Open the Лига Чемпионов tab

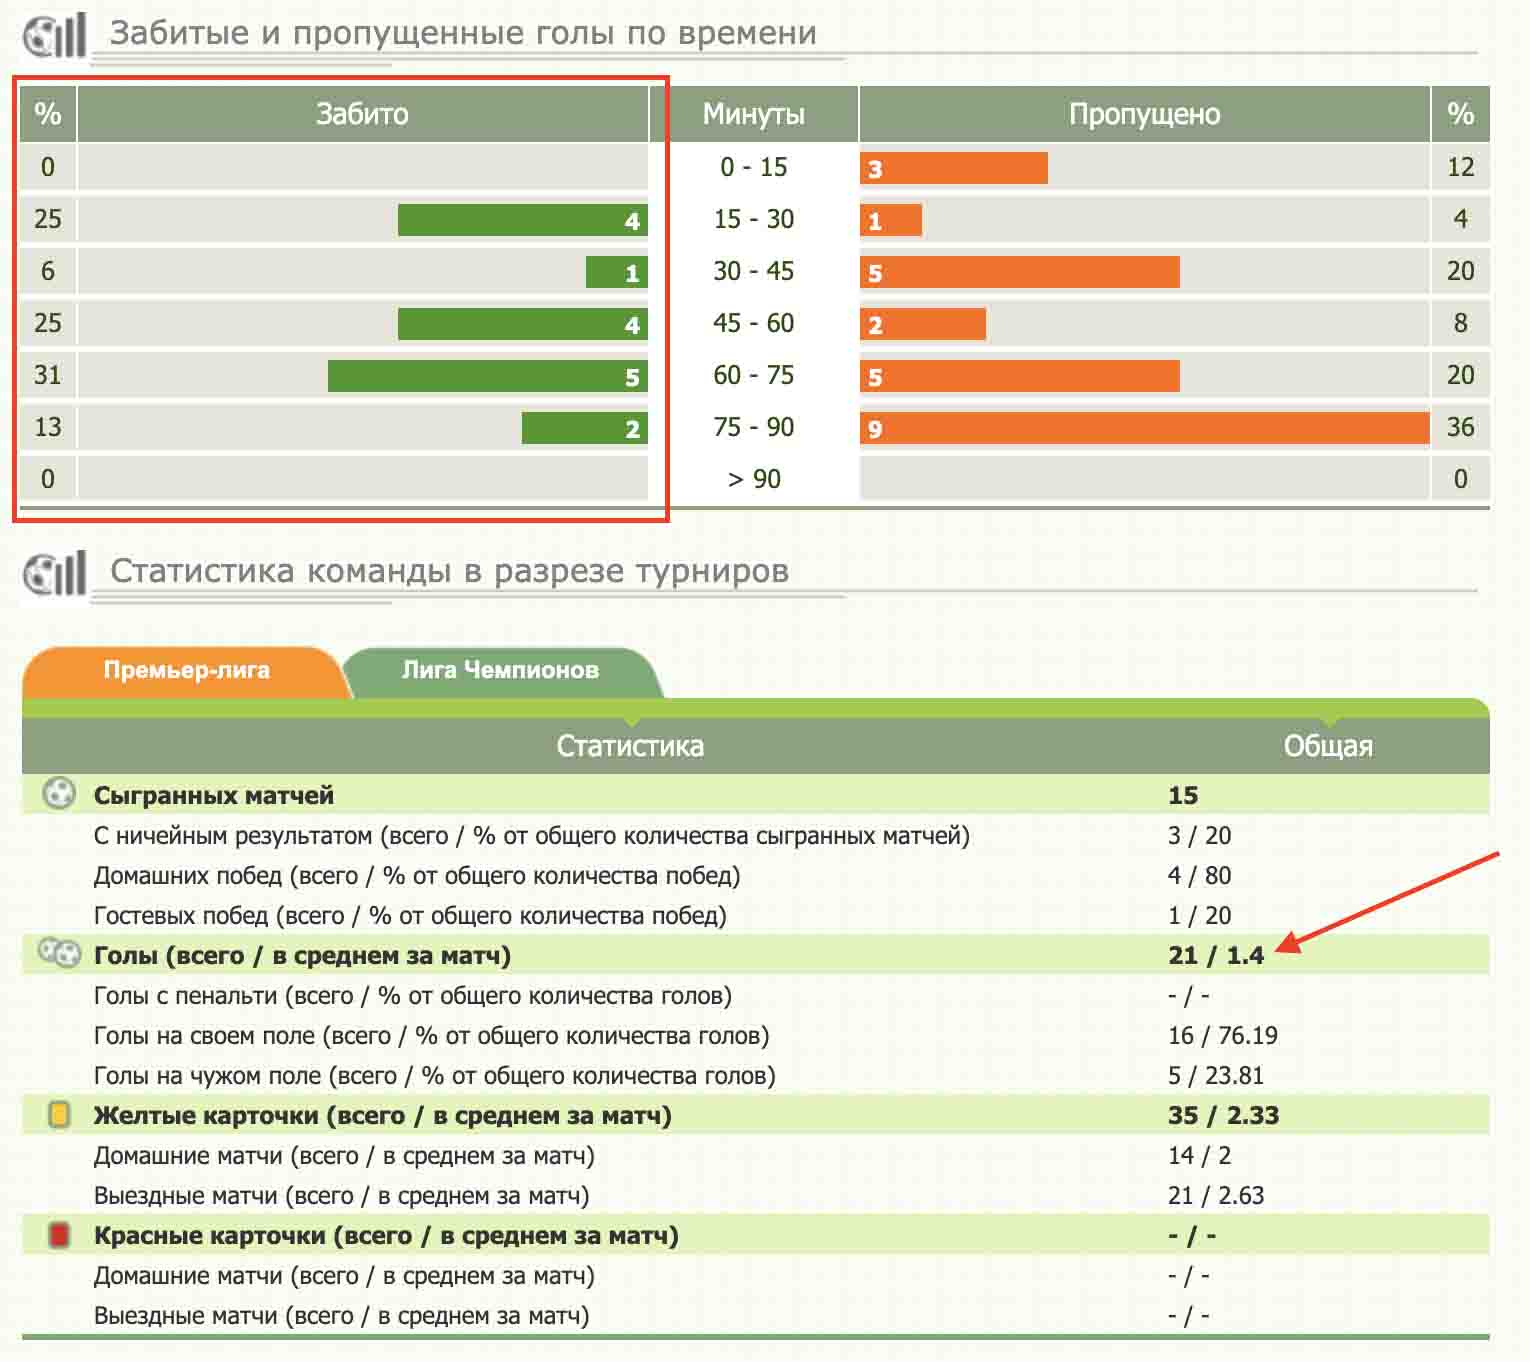tap(500, 670)
